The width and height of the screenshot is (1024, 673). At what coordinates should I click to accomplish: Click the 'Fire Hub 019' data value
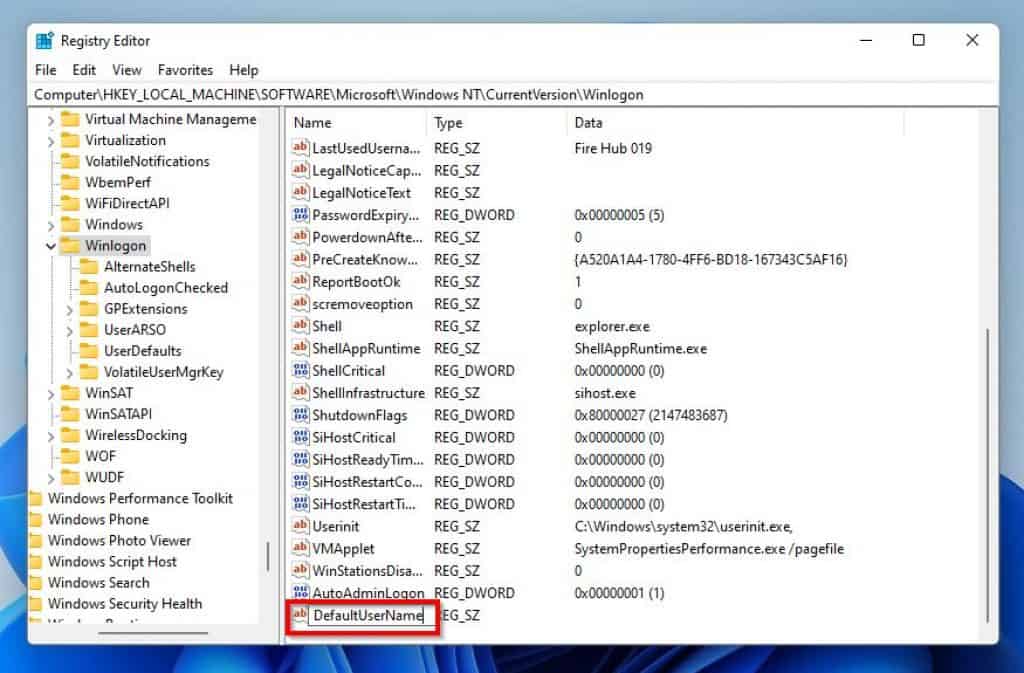point(613,148)
